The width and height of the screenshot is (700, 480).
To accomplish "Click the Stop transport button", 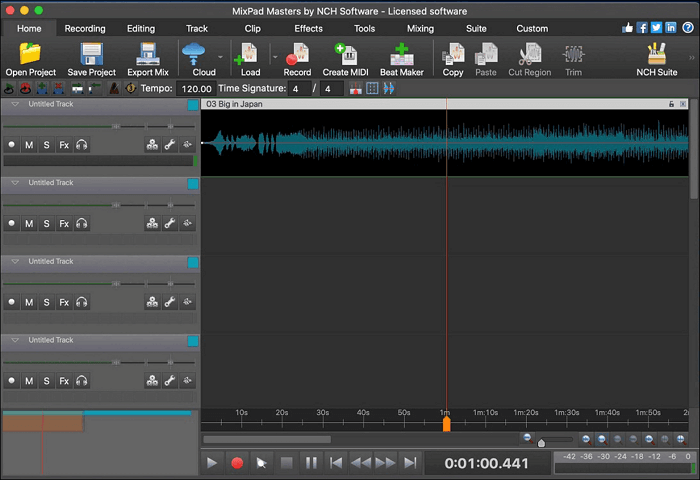I will click(286, 463).
